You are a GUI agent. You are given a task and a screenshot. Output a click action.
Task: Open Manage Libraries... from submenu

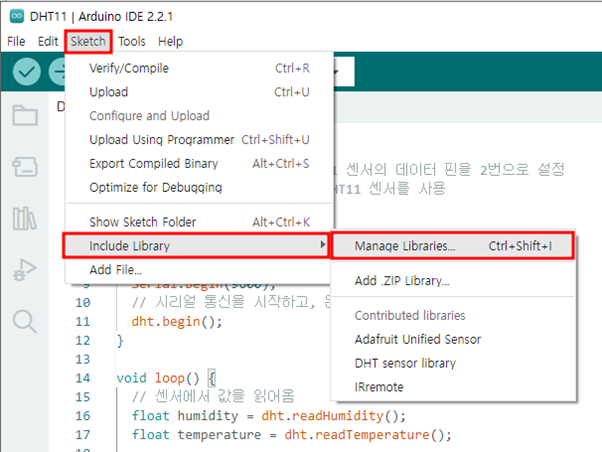click(453, 246)
